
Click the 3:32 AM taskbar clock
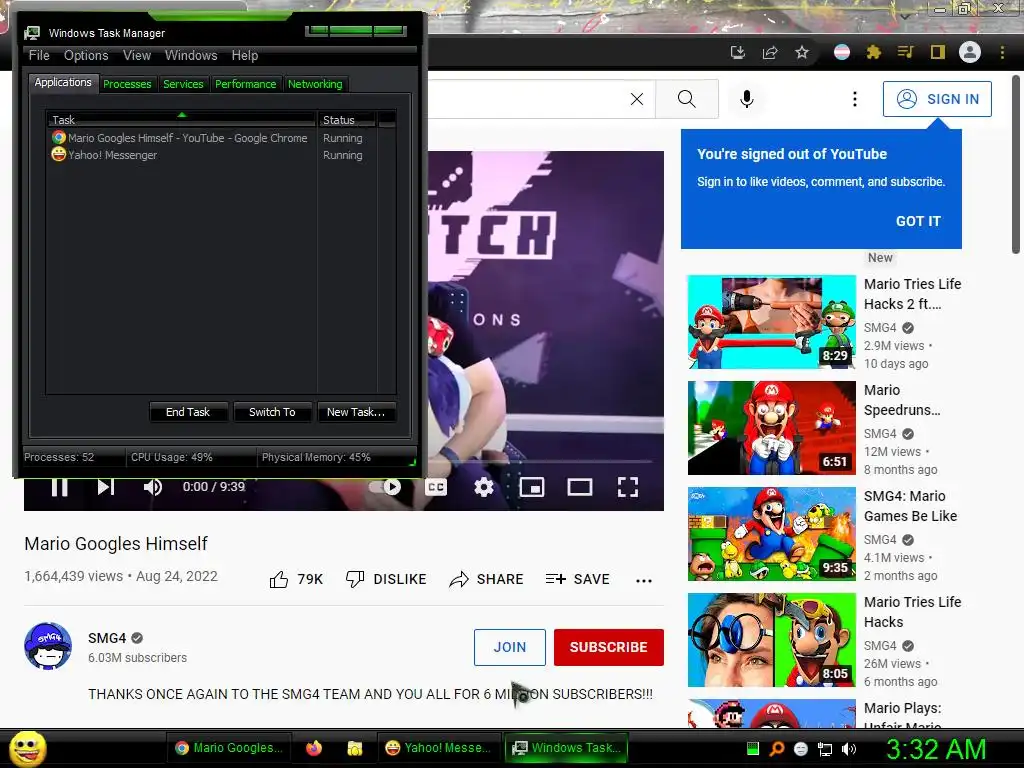(x=936, y=750)
